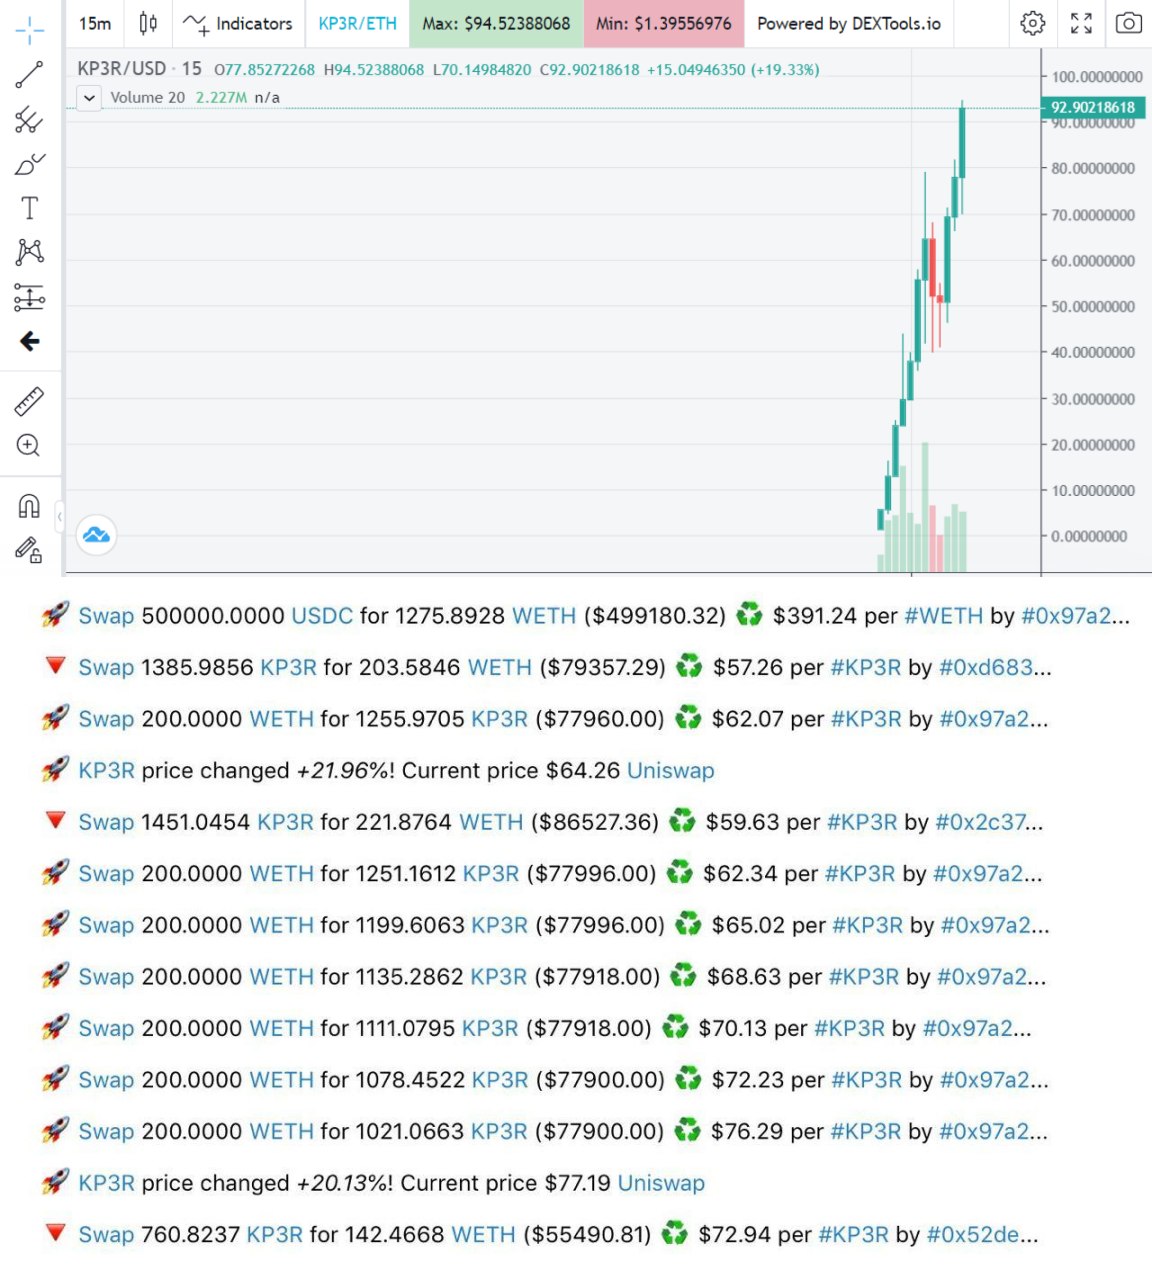Select the crosshair cursor tool
This screenshot has height=1280, width=1152.
pos(30,30)
